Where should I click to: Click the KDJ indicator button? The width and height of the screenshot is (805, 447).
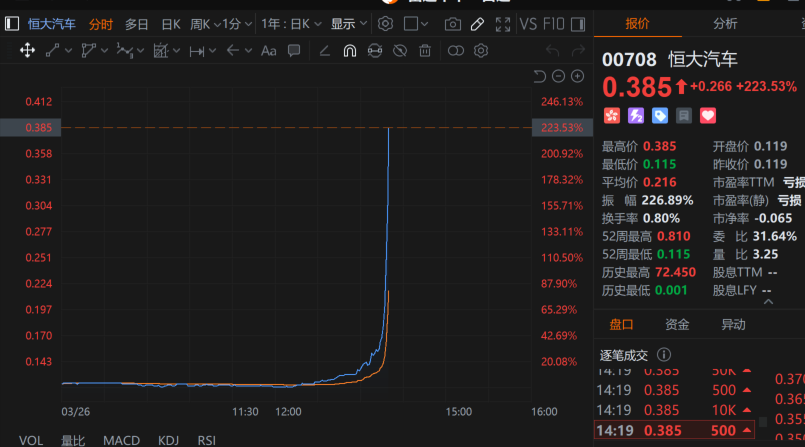pos(167,440)
